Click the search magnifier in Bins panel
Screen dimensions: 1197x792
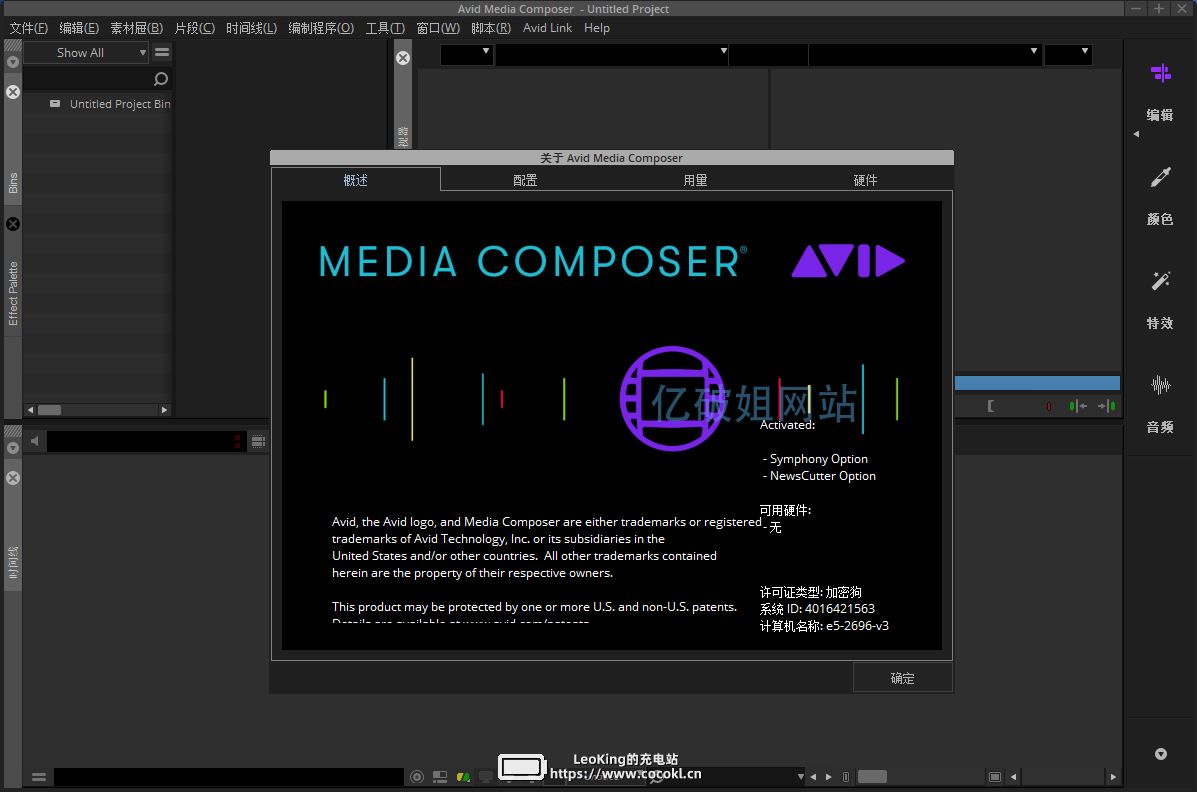pos(160,79)
